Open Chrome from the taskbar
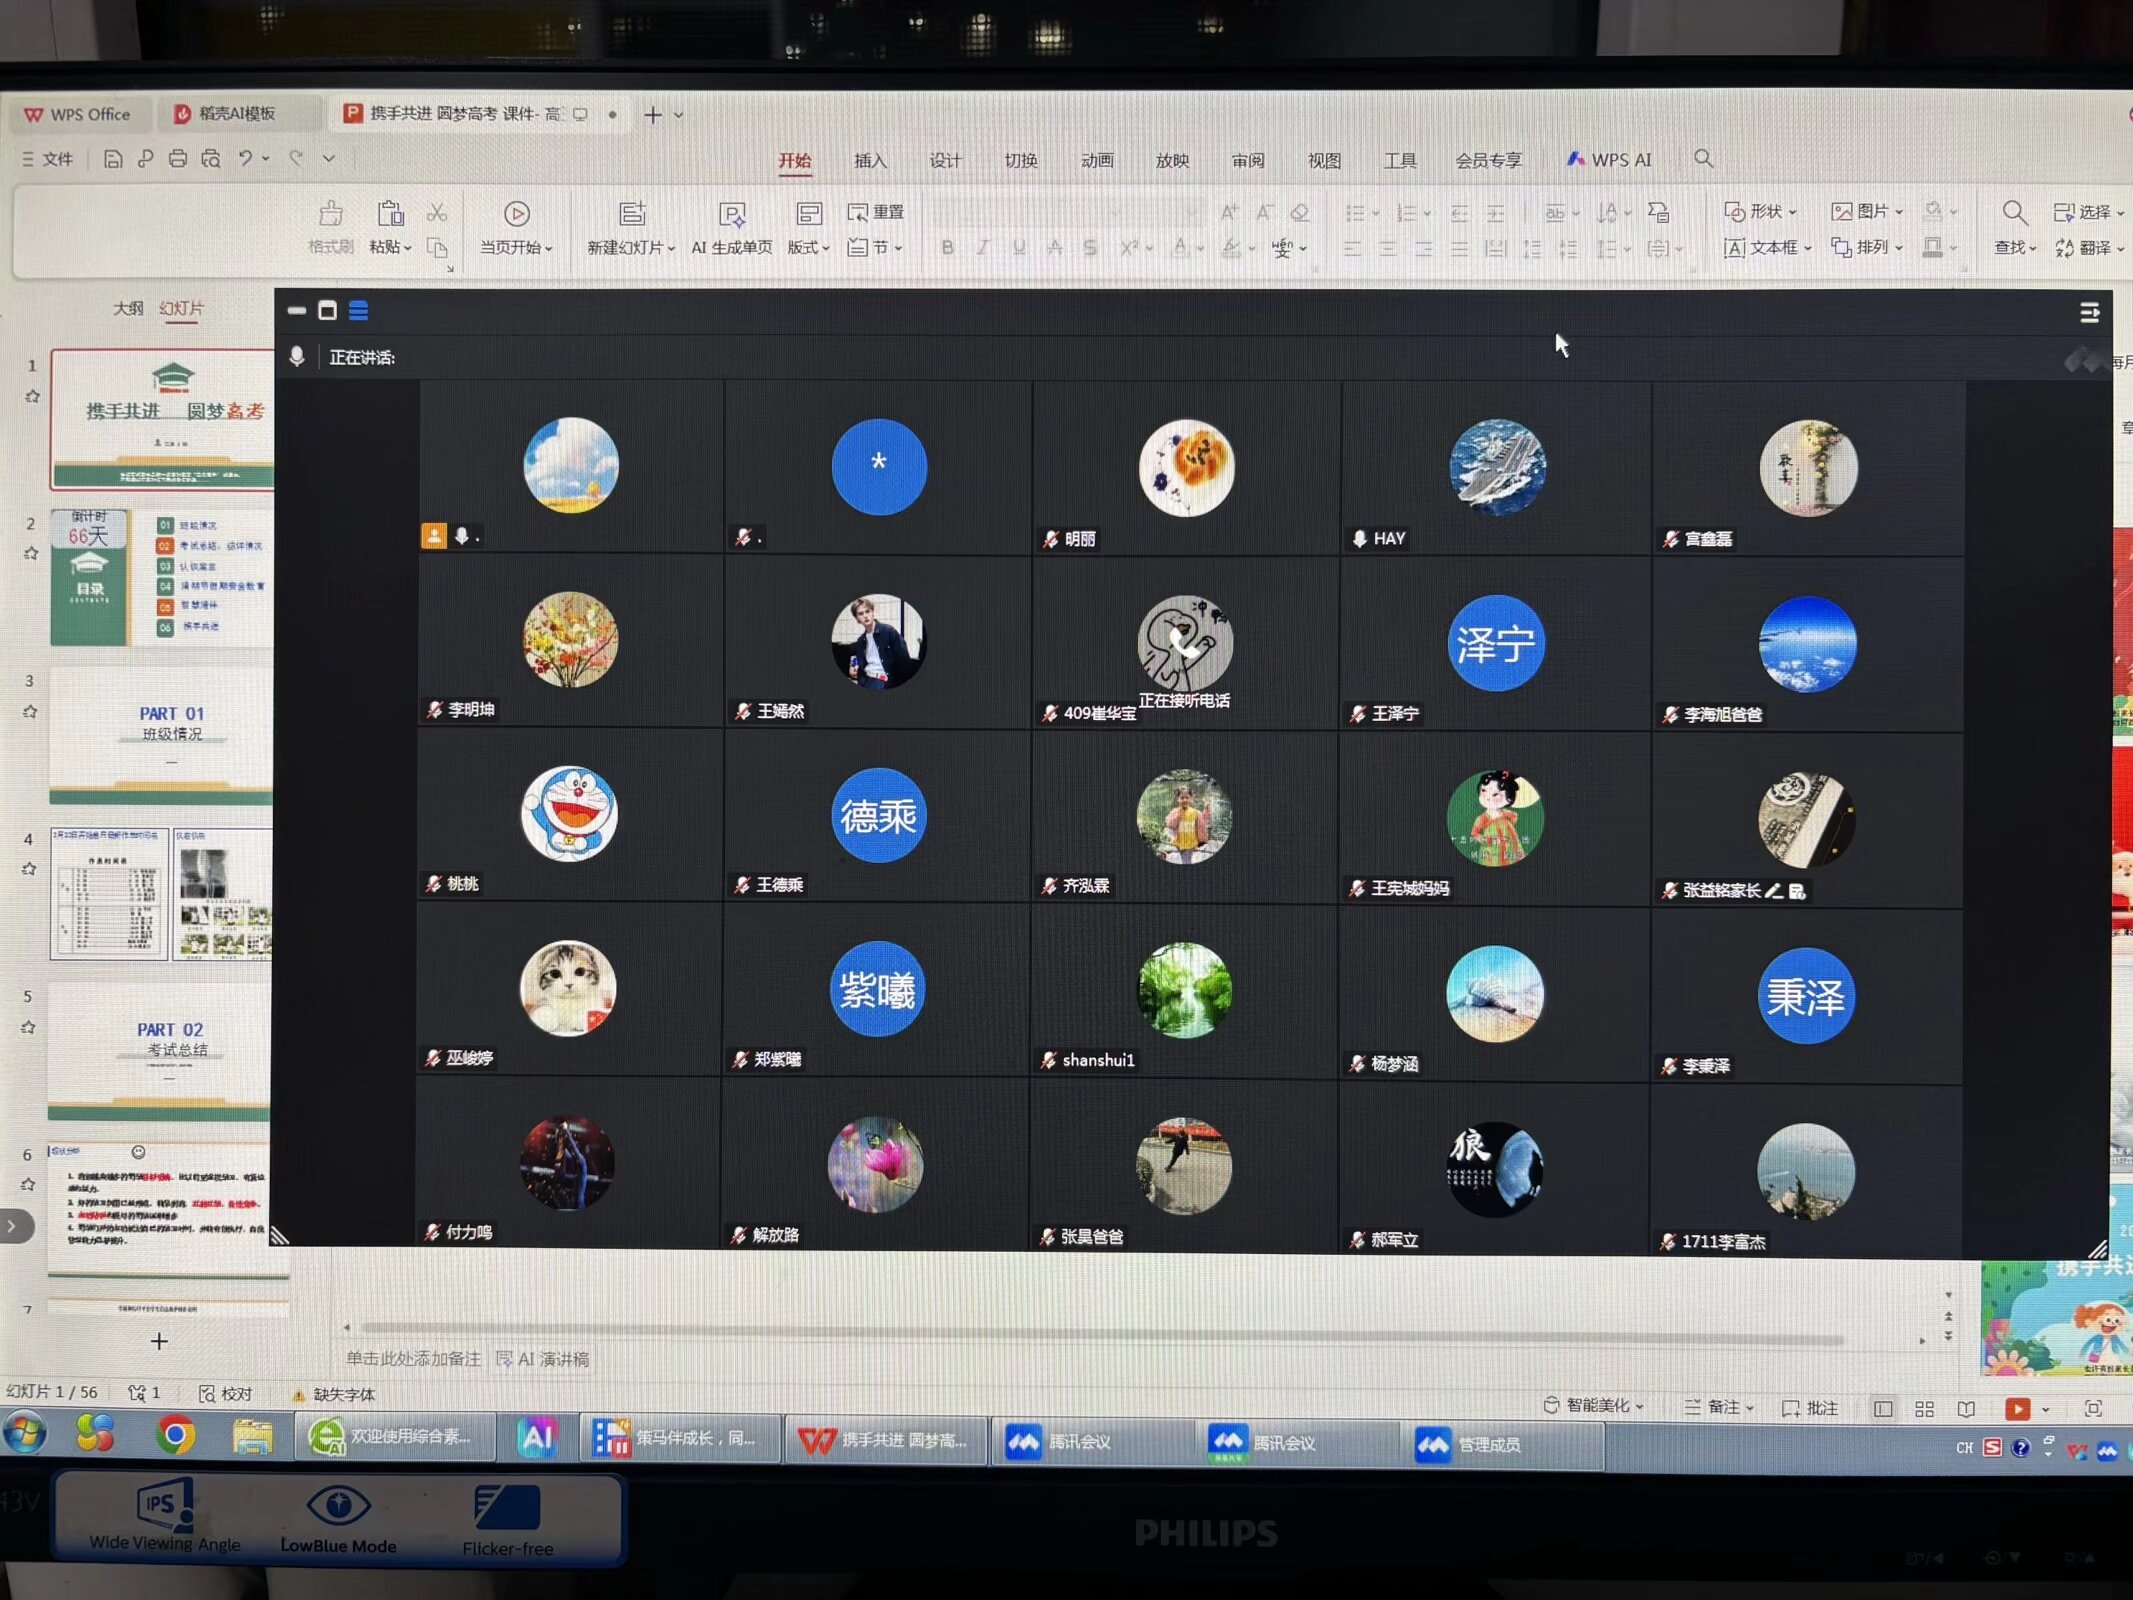The image size is (2133, 1600). (x=175, y=1436)
